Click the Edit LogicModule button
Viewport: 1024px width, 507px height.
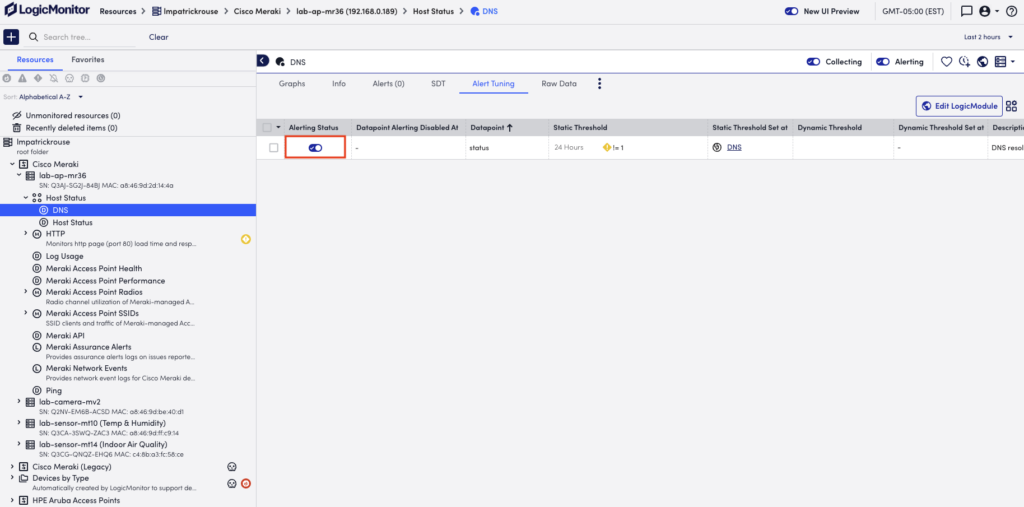point(959,106)
